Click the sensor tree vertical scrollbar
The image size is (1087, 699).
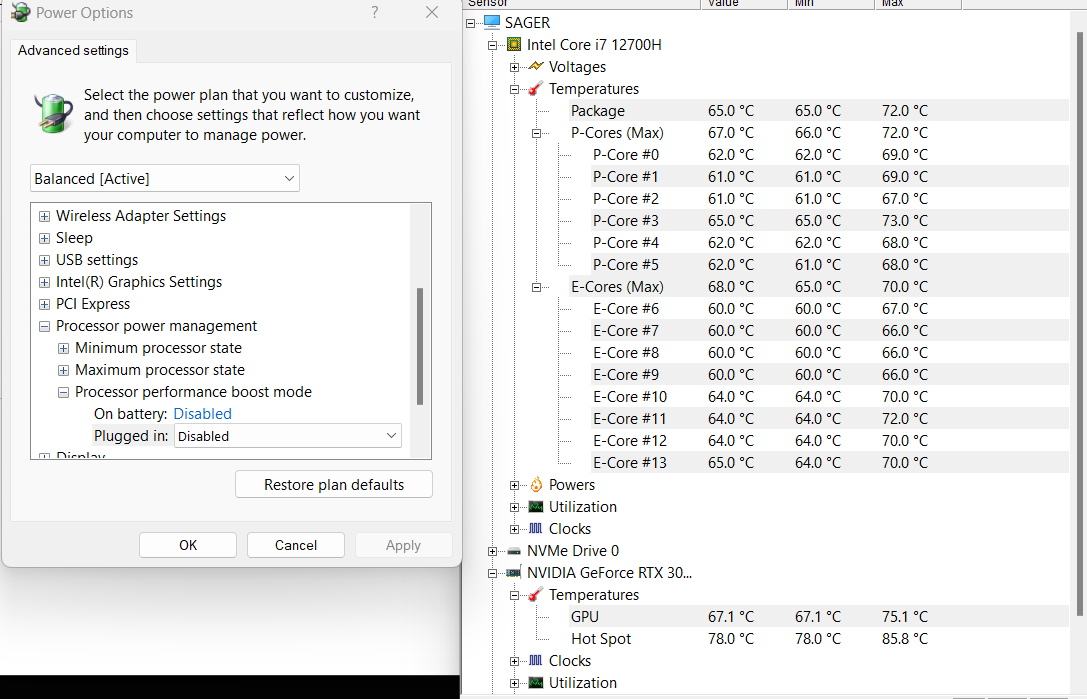coord(1079,325)
